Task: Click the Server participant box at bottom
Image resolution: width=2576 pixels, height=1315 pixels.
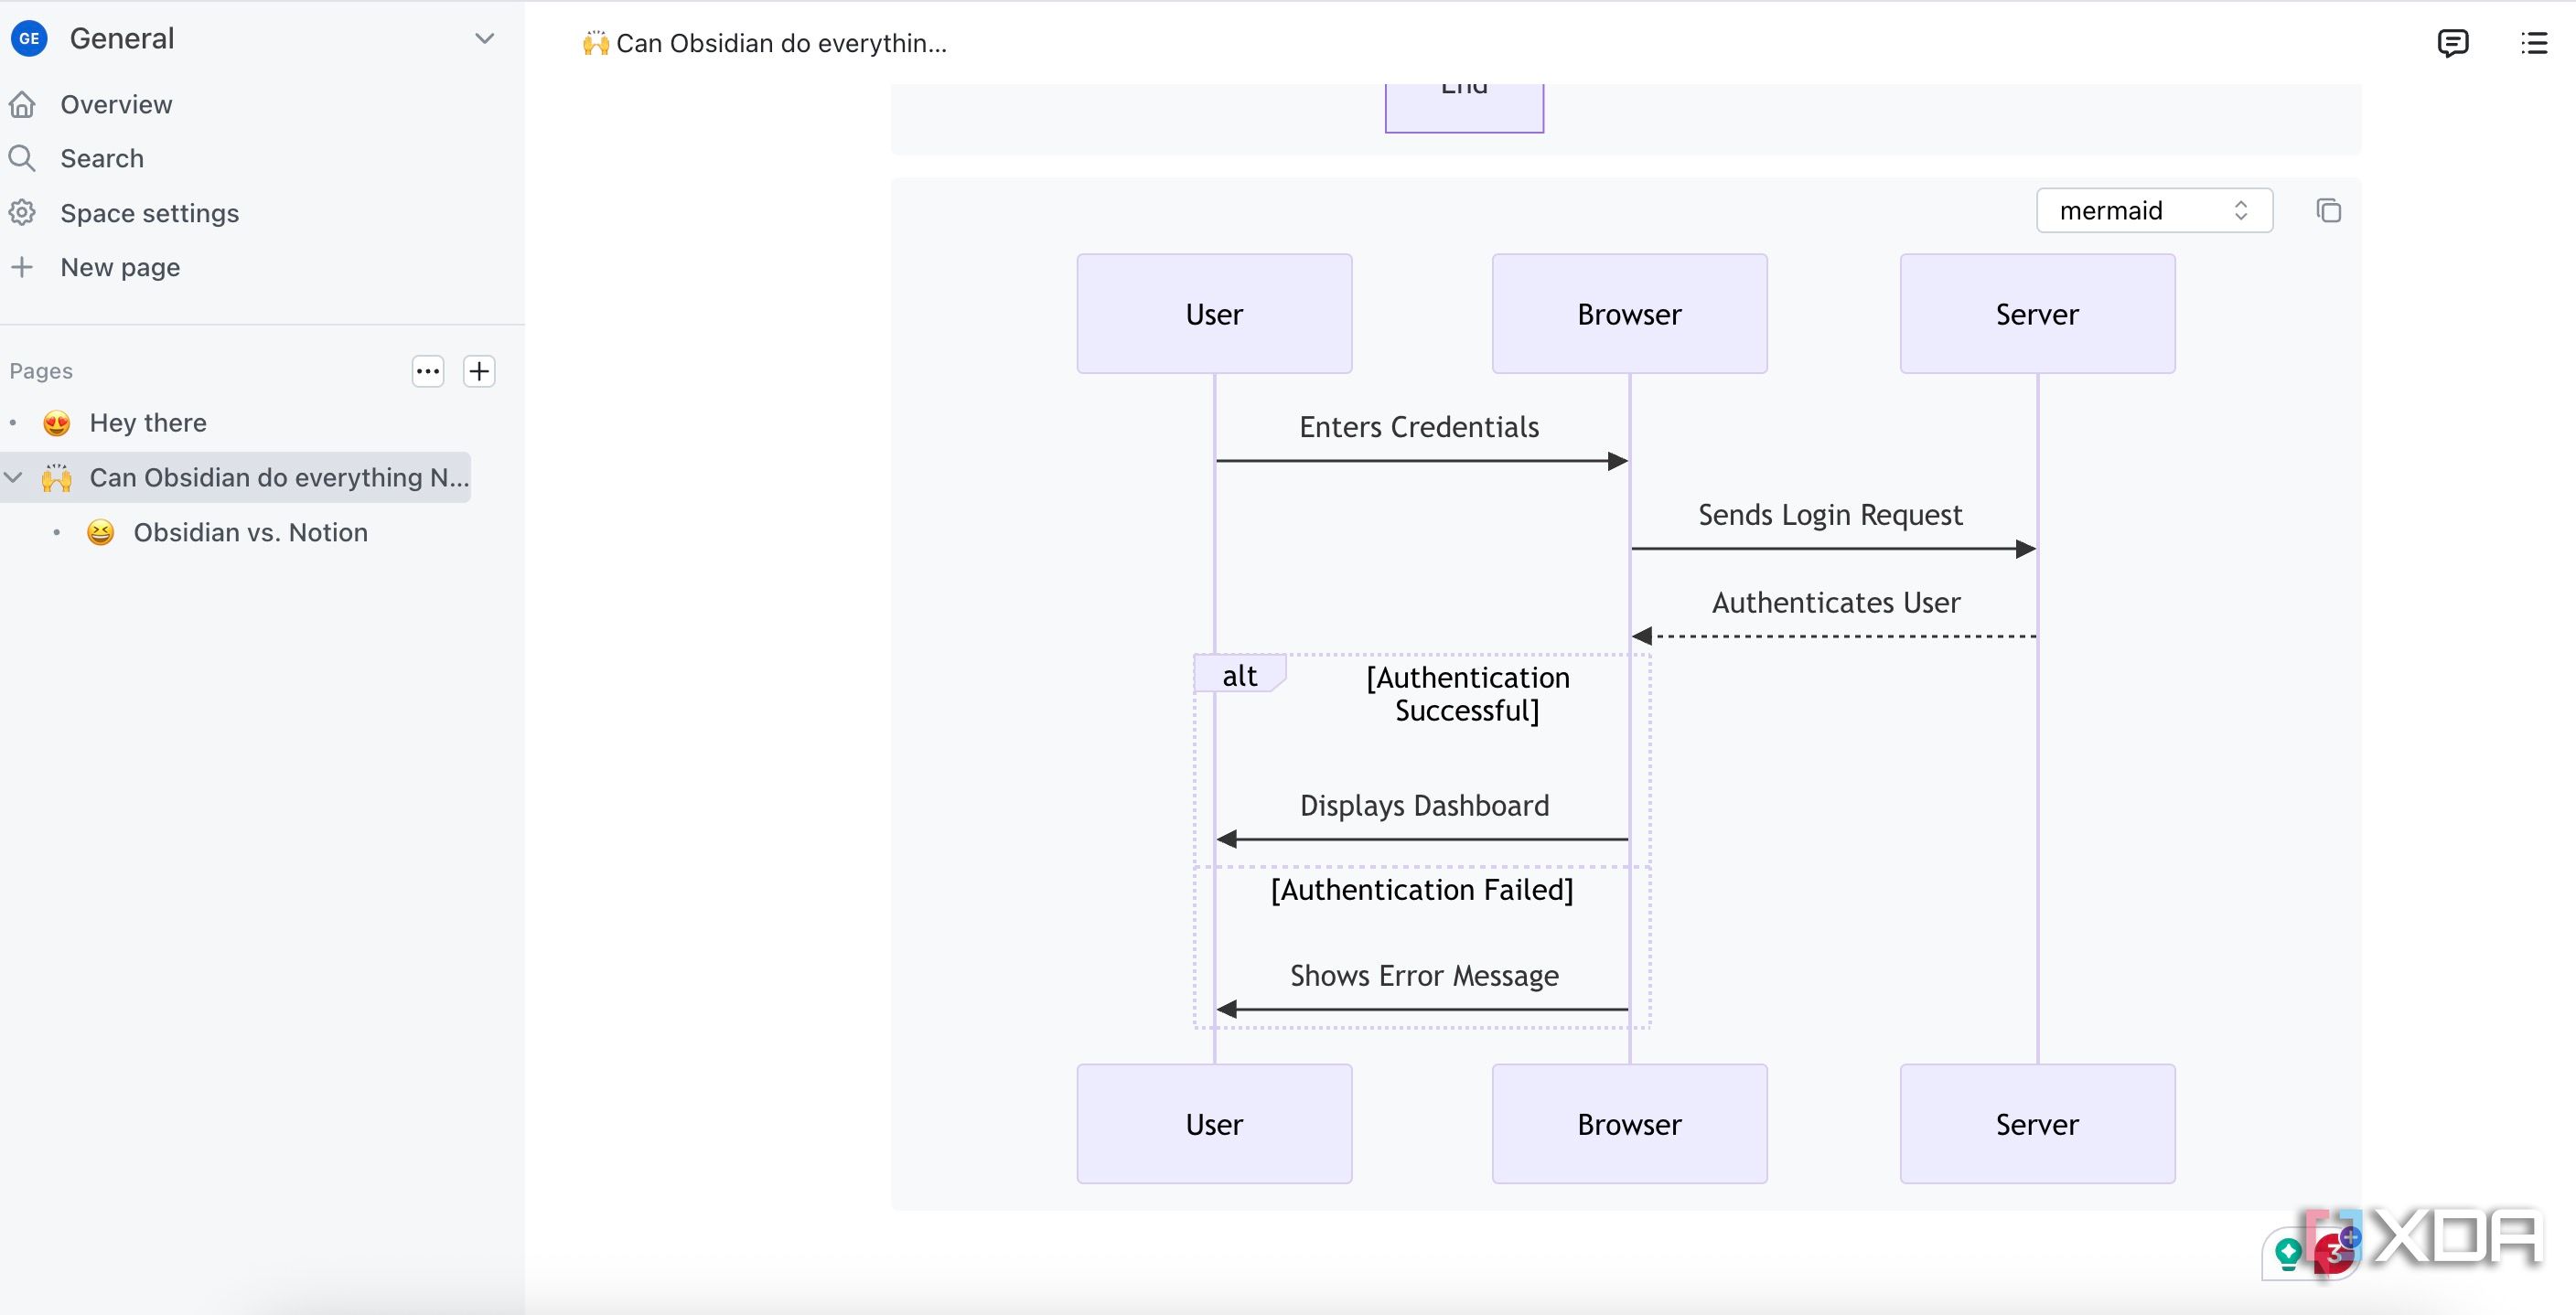Action: coord(2037,1124)
